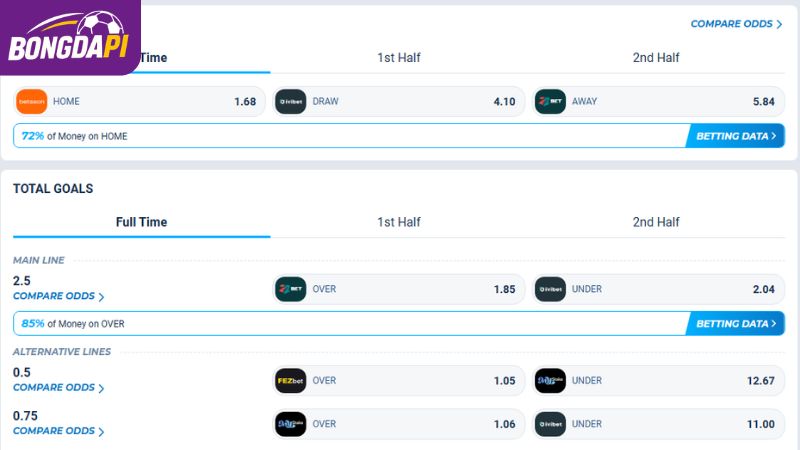Image resolution: width=800 pixels, height=450 pixels.
Task: Click bookmaker icon beside OVER 1.06
Action: point(291,424)
